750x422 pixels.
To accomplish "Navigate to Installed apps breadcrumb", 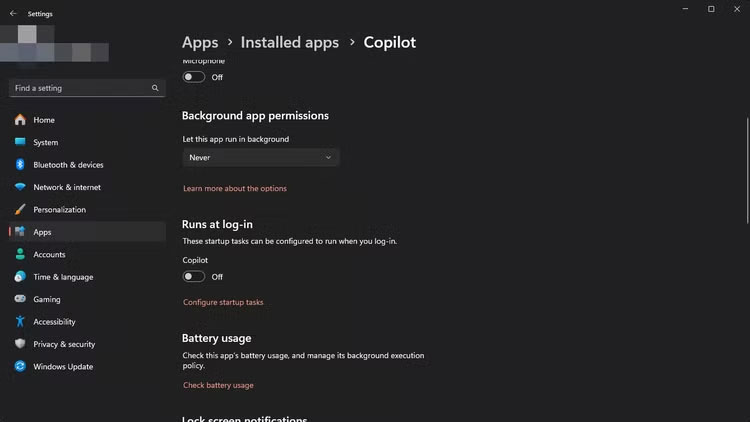I will [x=289, y=42].
